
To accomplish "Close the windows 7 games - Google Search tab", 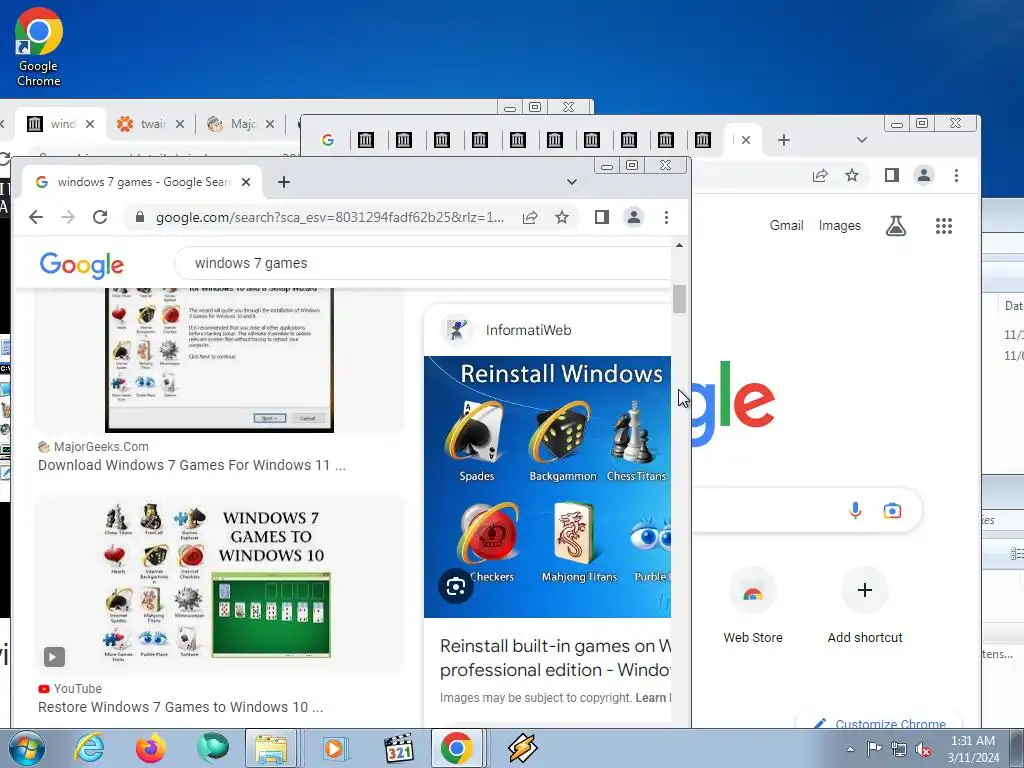I will coord(246,182).
